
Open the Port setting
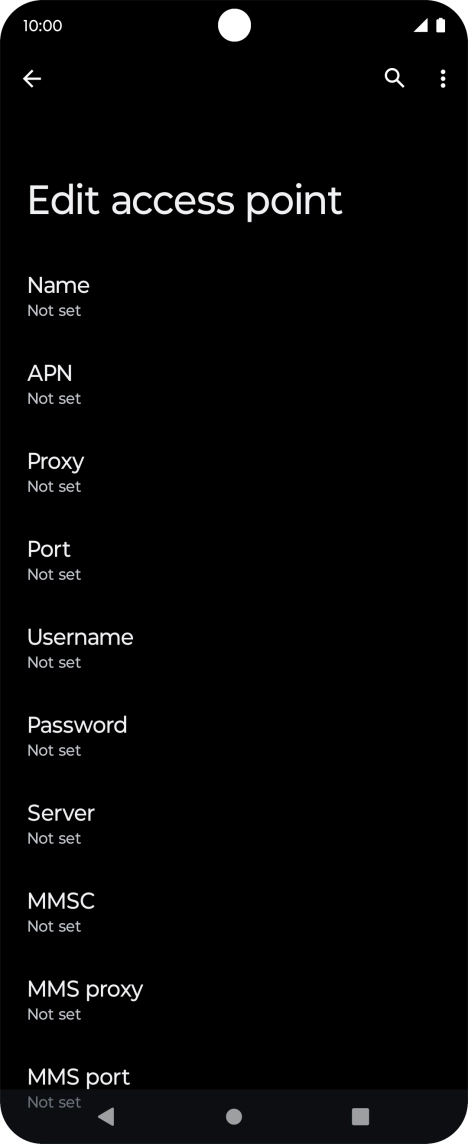234,560
